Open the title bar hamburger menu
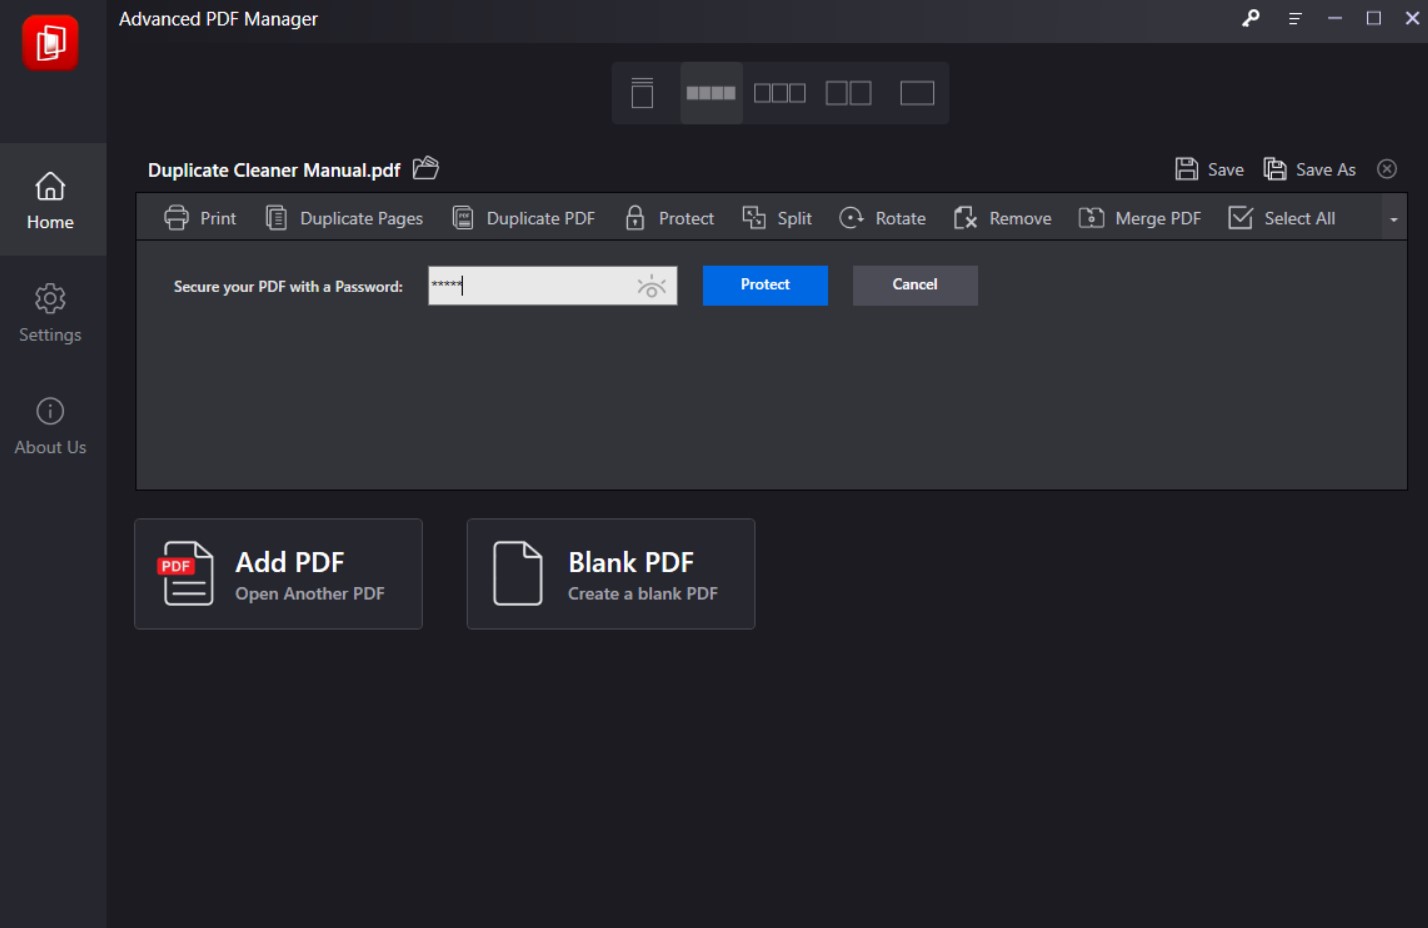This screenshot has height=928, width=1428. click(x=1295, y=19)
